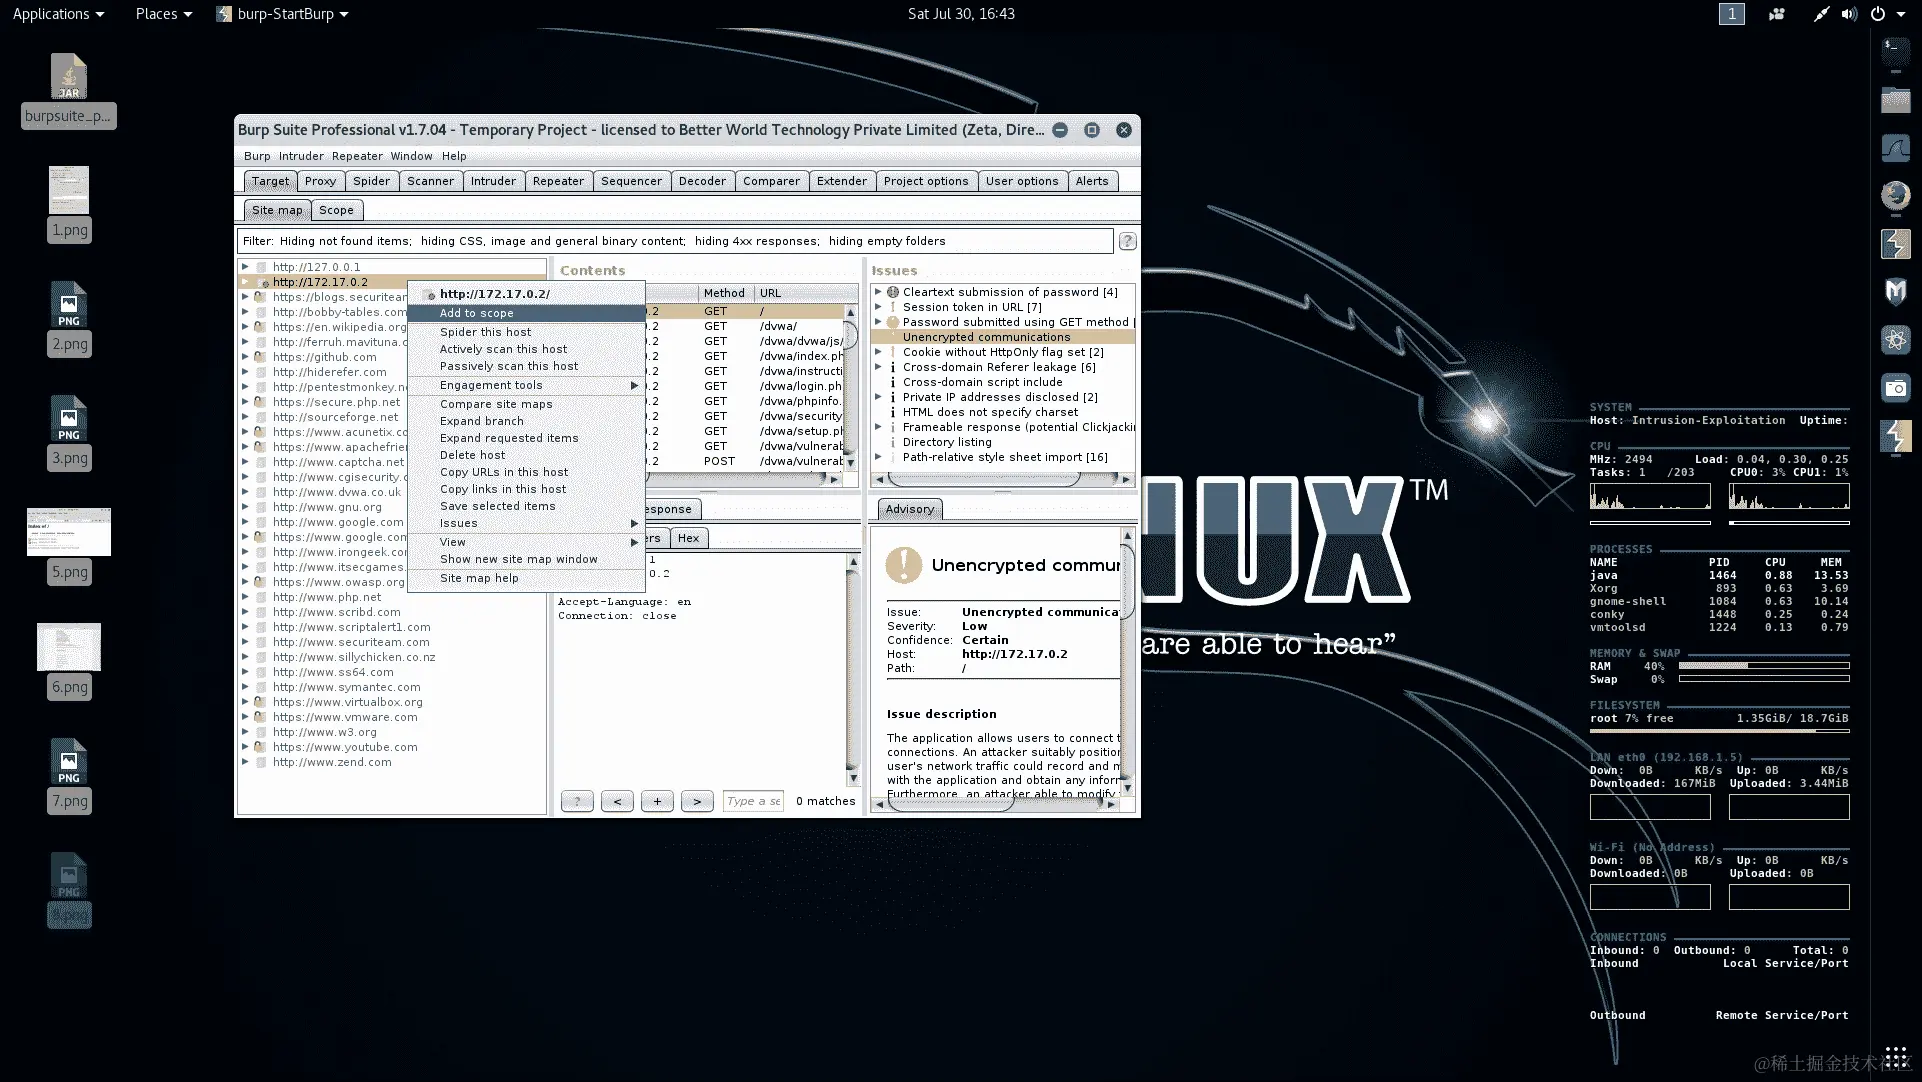The height and width of the screenshot is (1082, 1922).
Task: Switch to the Scanner tab
Action: click(x=430, y=181)
